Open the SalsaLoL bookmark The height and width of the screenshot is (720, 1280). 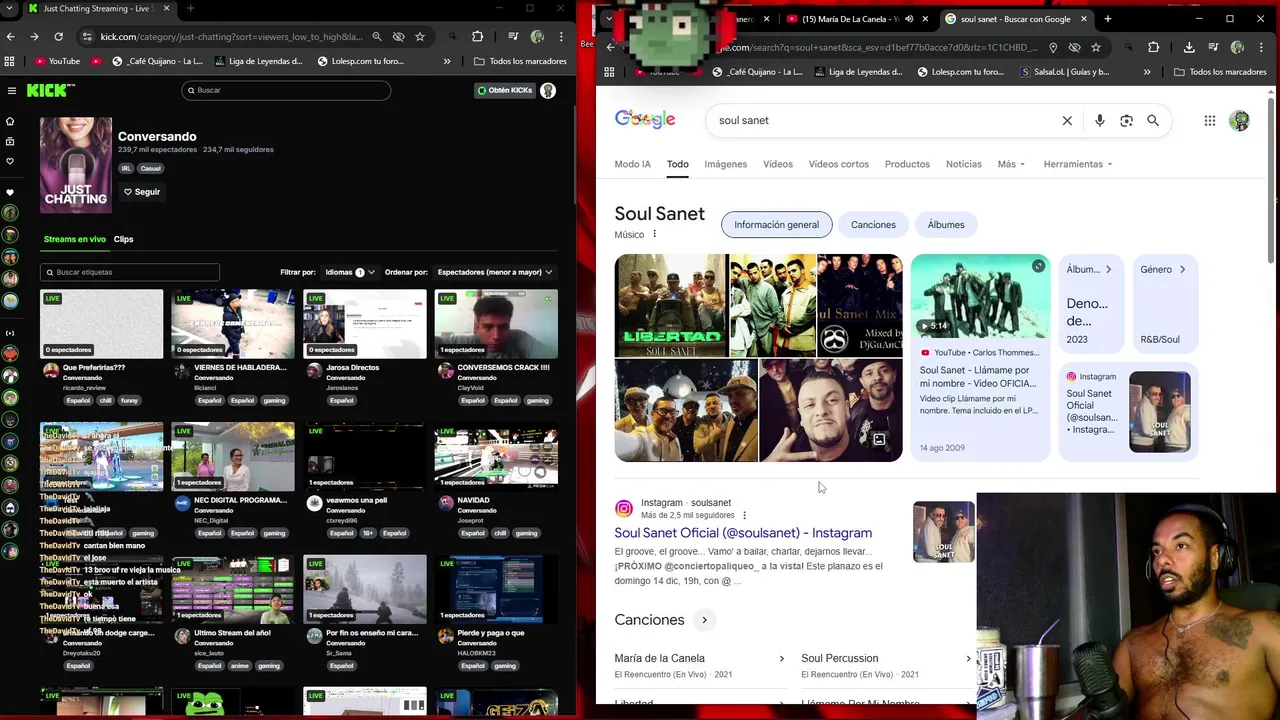[x=1064, y=72]
